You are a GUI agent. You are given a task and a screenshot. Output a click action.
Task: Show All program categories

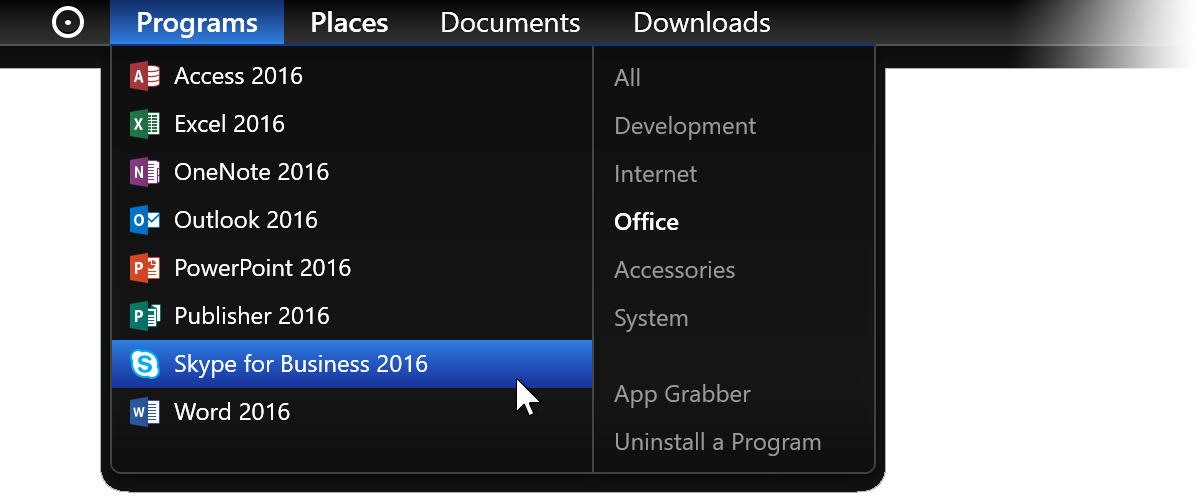(x=628, y=78)
